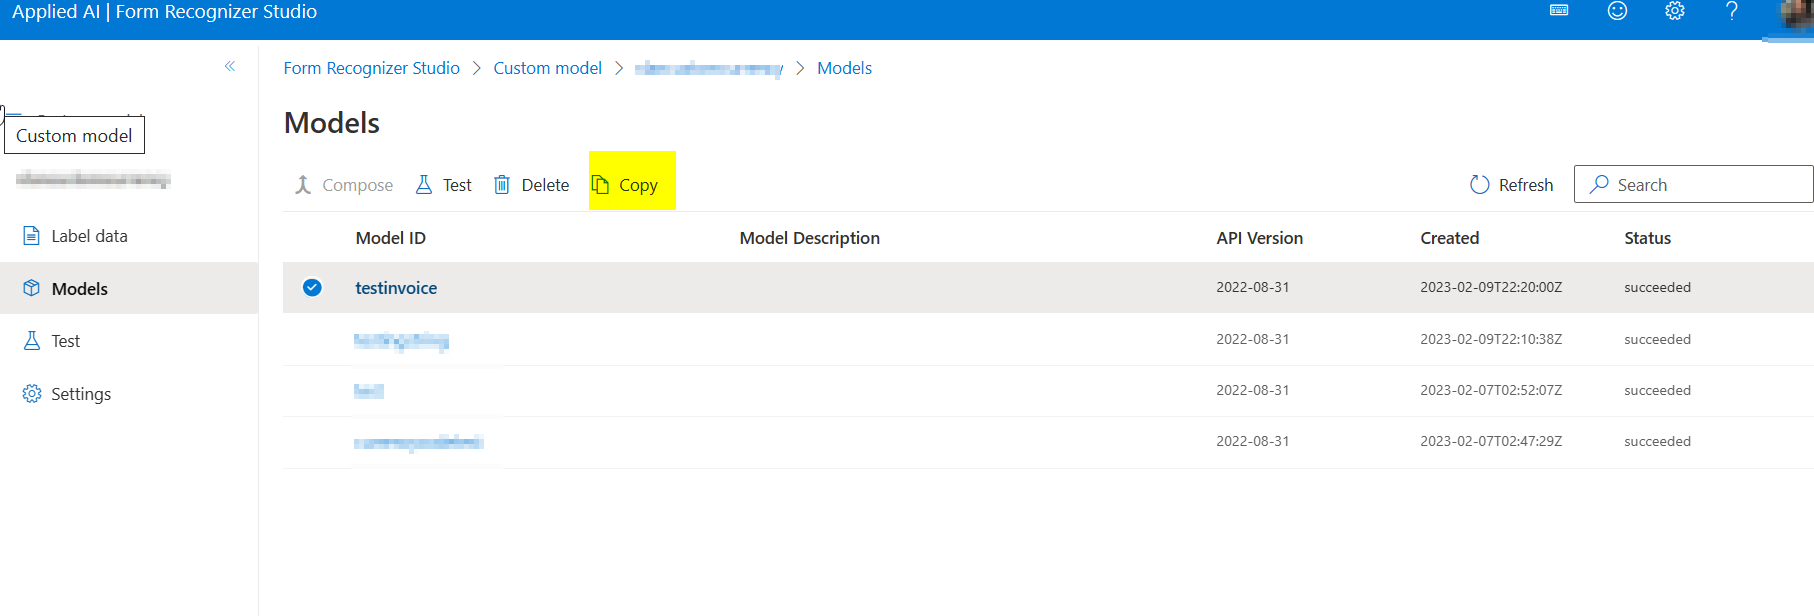Open the user profile avatar

tap(1797, 14)
